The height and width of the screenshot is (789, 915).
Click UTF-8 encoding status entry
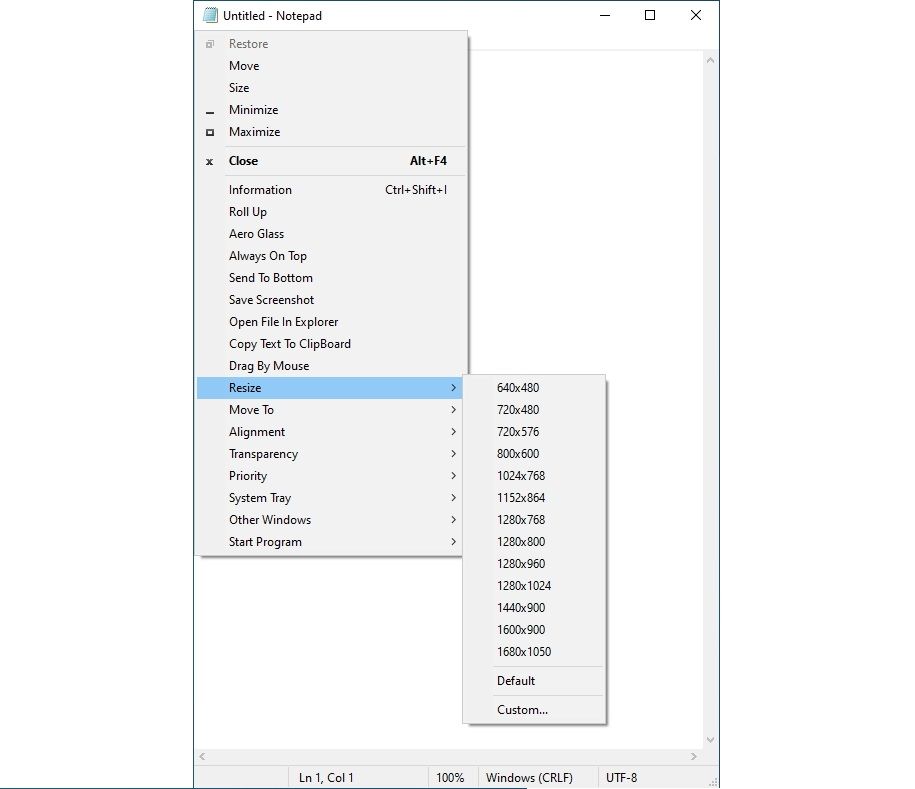pos(621,778)
